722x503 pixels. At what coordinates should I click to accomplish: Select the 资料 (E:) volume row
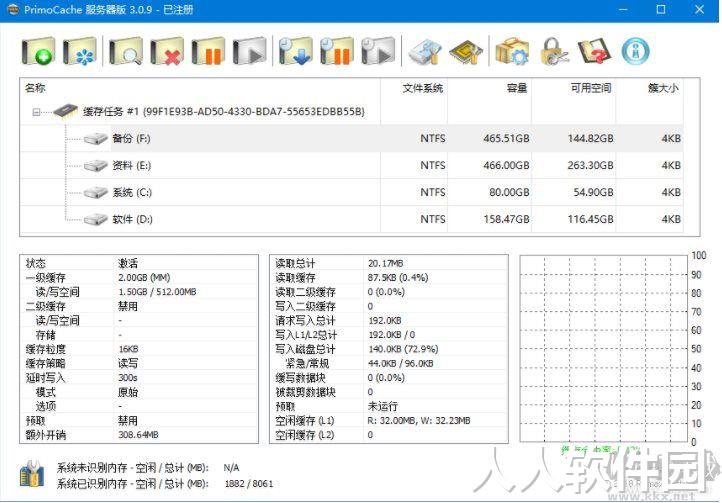352,165
